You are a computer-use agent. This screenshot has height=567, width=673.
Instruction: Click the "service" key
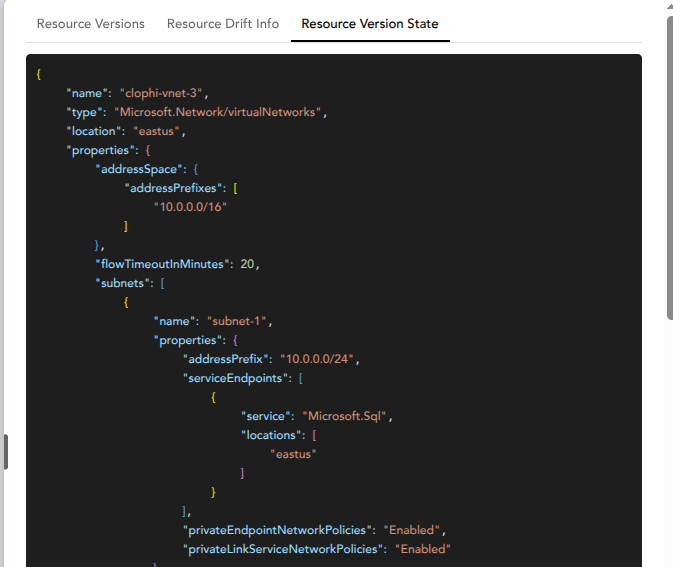(265, 416)
